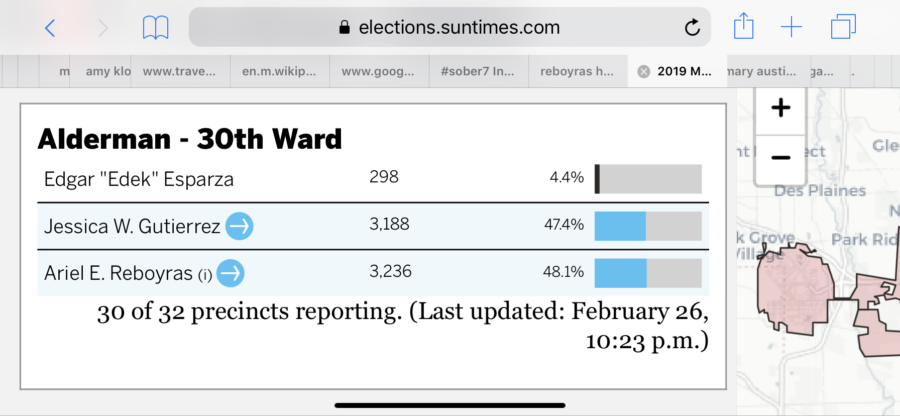Viewport: 900px width, 416px height.
Task: Add a new tab with plus icon
Action: pos(791,27)
